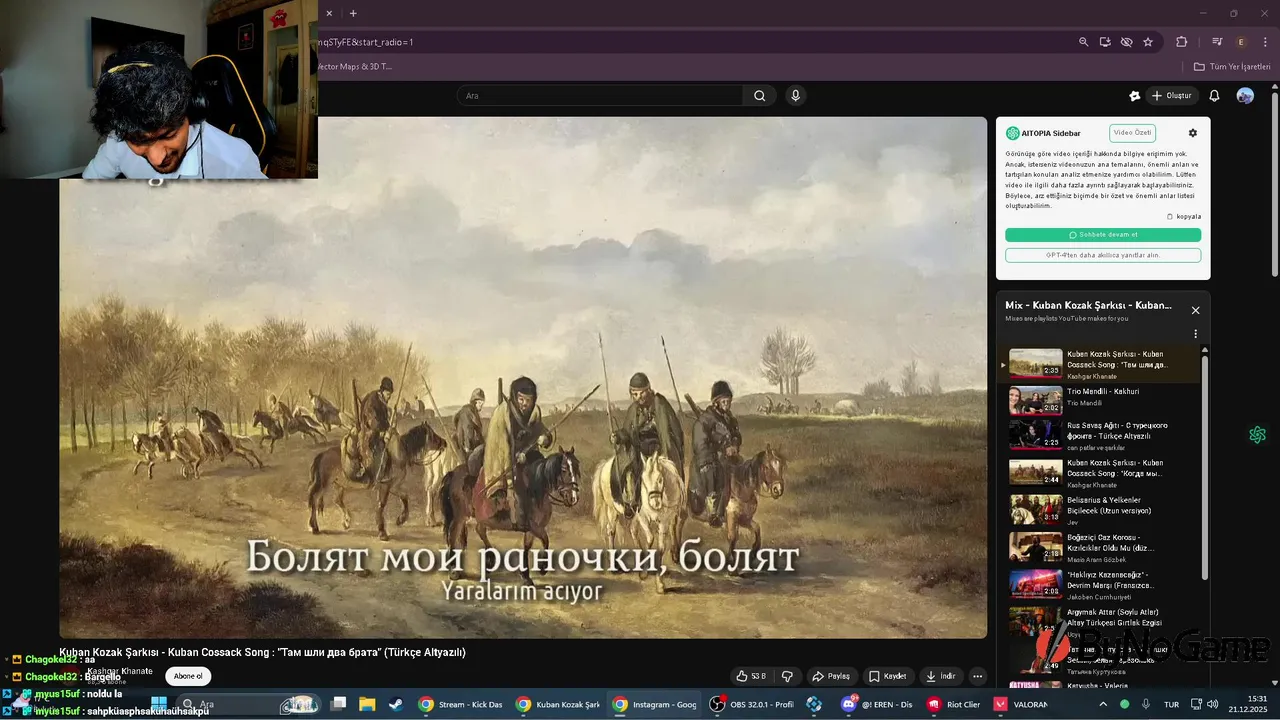
Task: Open AITOPIA sidebar settings gear
Action: (x=1192, y=133)
